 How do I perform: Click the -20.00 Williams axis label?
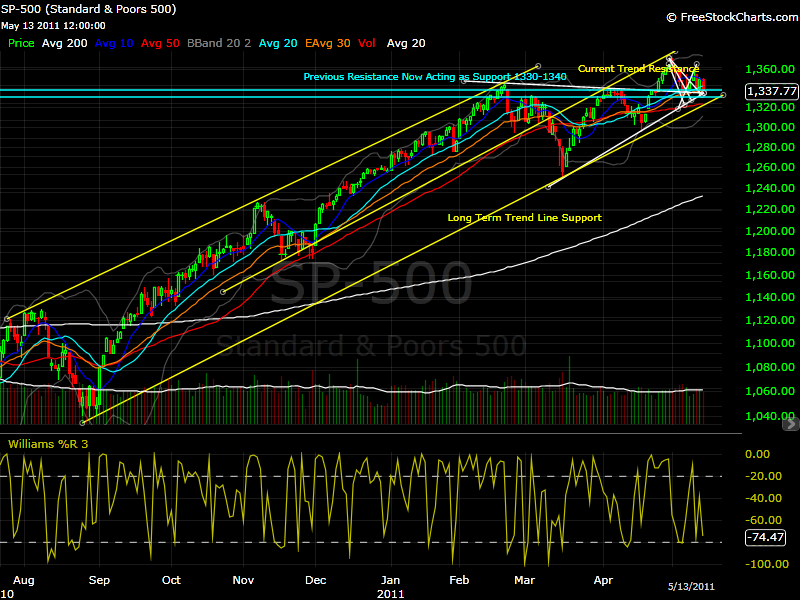tap(764, 476)
